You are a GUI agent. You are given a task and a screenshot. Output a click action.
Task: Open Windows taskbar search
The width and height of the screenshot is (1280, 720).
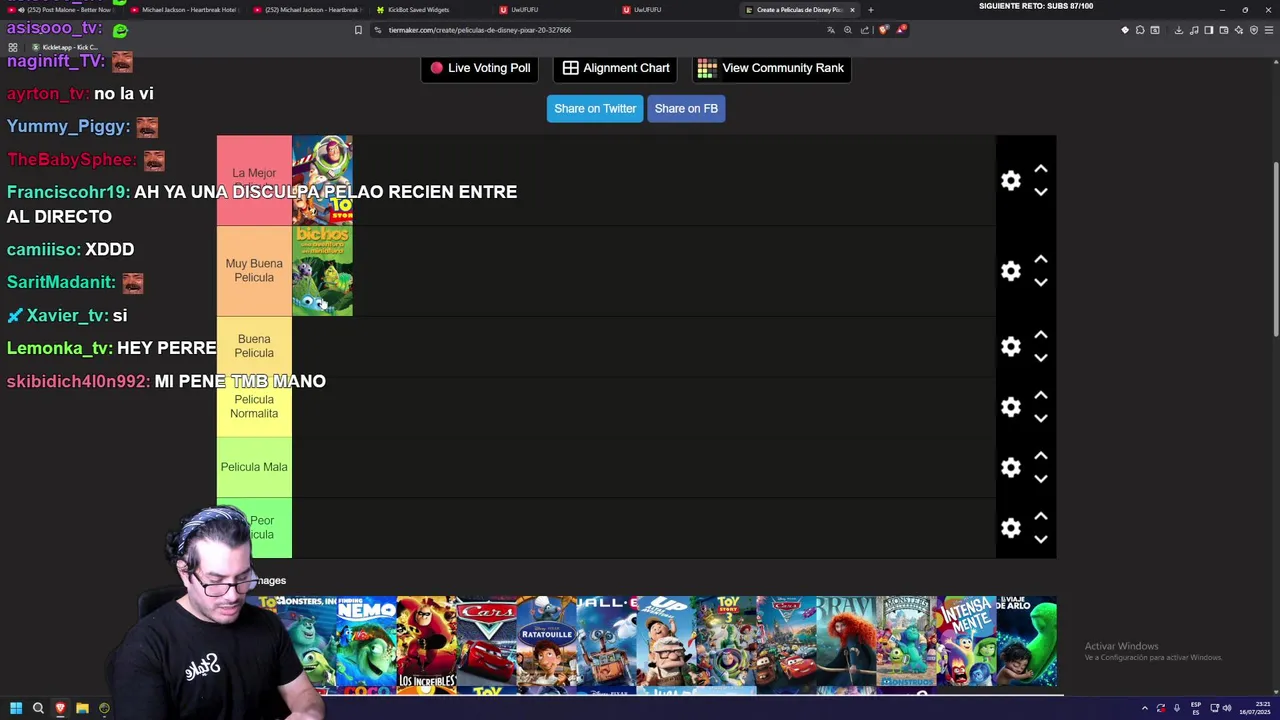click(x=38, y=708)
